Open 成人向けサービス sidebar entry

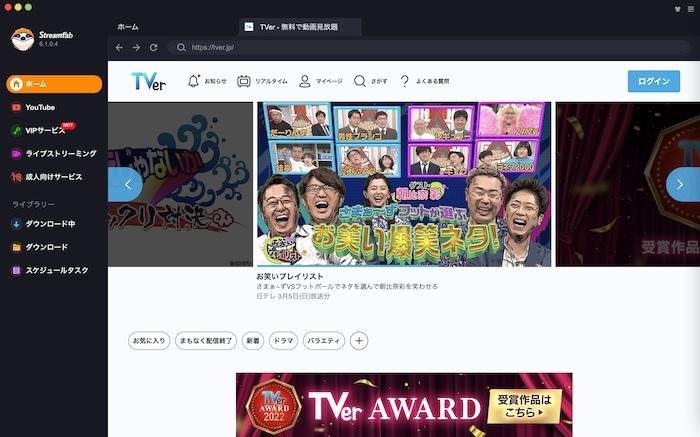click(54, 177)
